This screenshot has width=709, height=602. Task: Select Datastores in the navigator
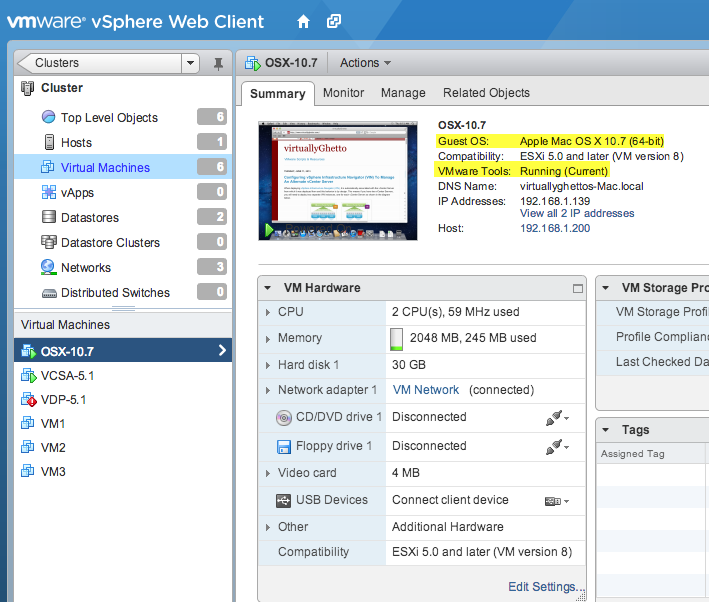point(123,217)
